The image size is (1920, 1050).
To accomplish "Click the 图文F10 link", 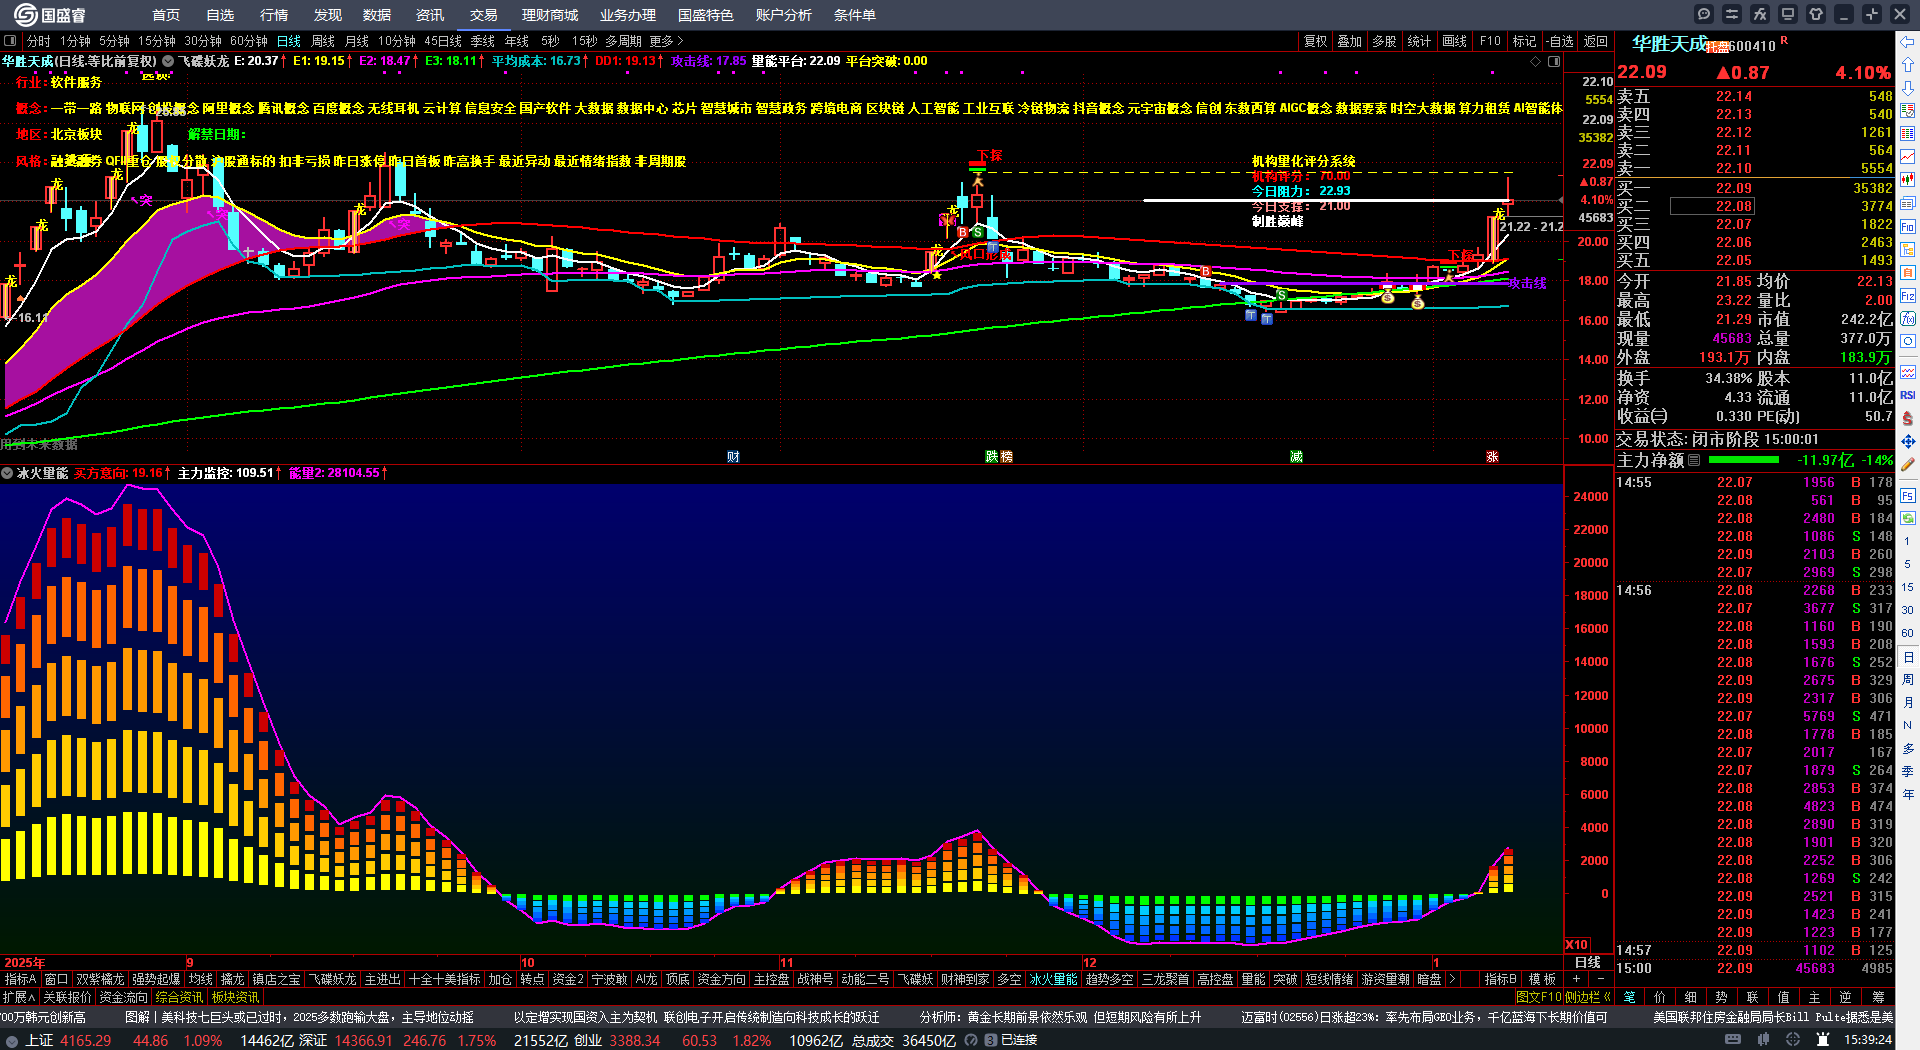I will coord(1538,997).
